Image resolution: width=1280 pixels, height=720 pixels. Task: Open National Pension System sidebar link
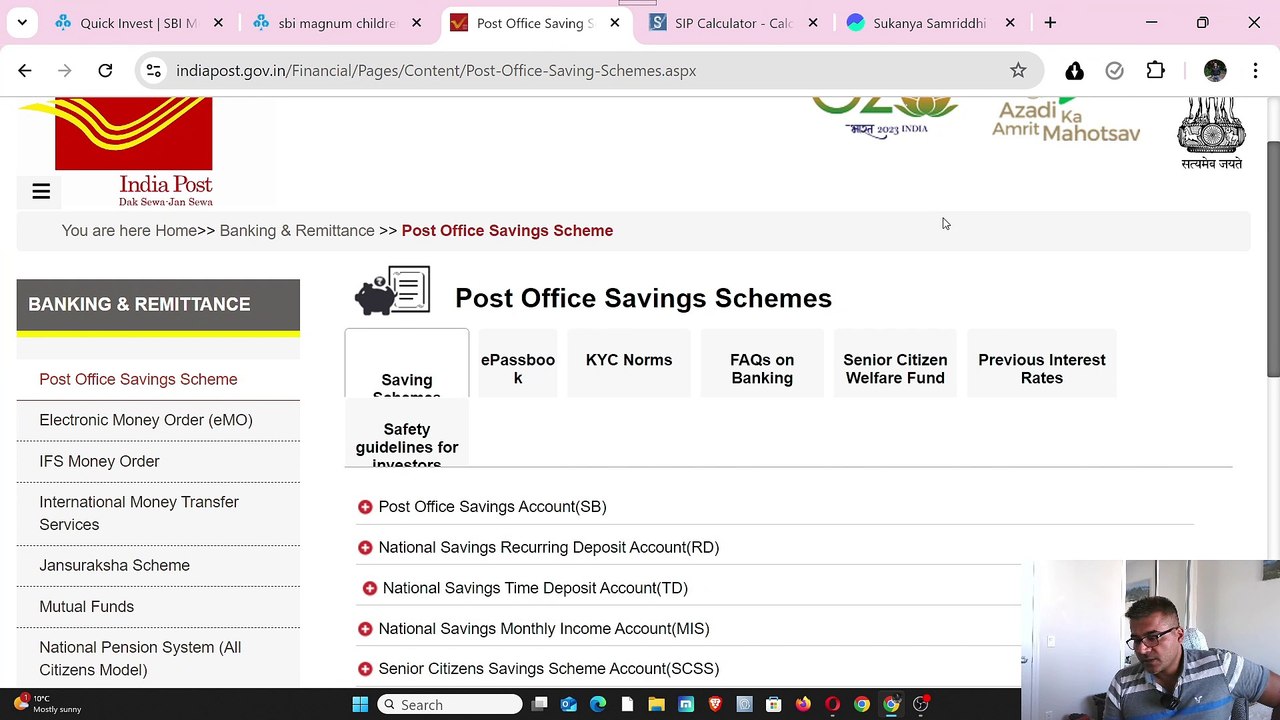click(x=140, y=658)
